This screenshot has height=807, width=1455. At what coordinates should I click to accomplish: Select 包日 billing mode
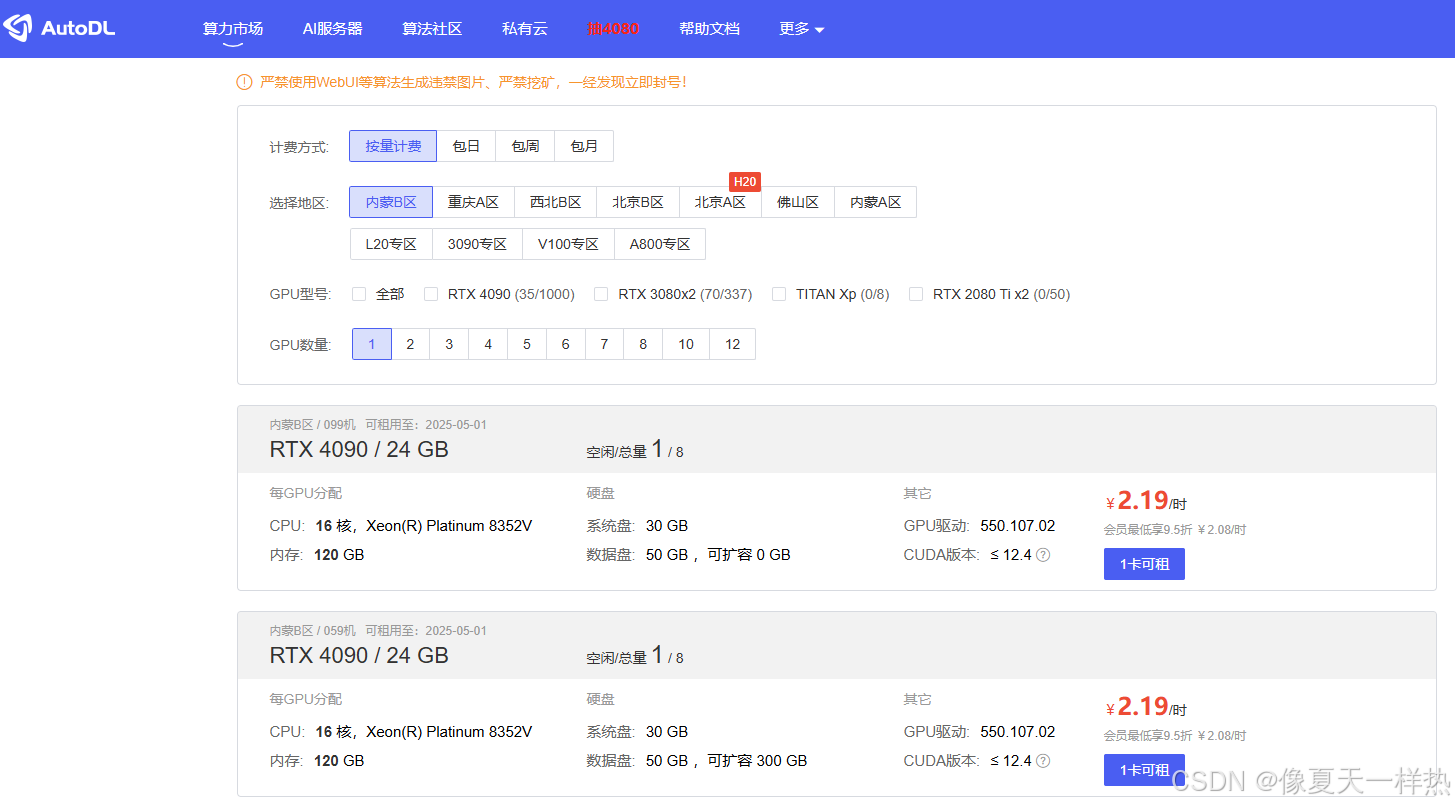pyautogui.click(x=466, y=146)
